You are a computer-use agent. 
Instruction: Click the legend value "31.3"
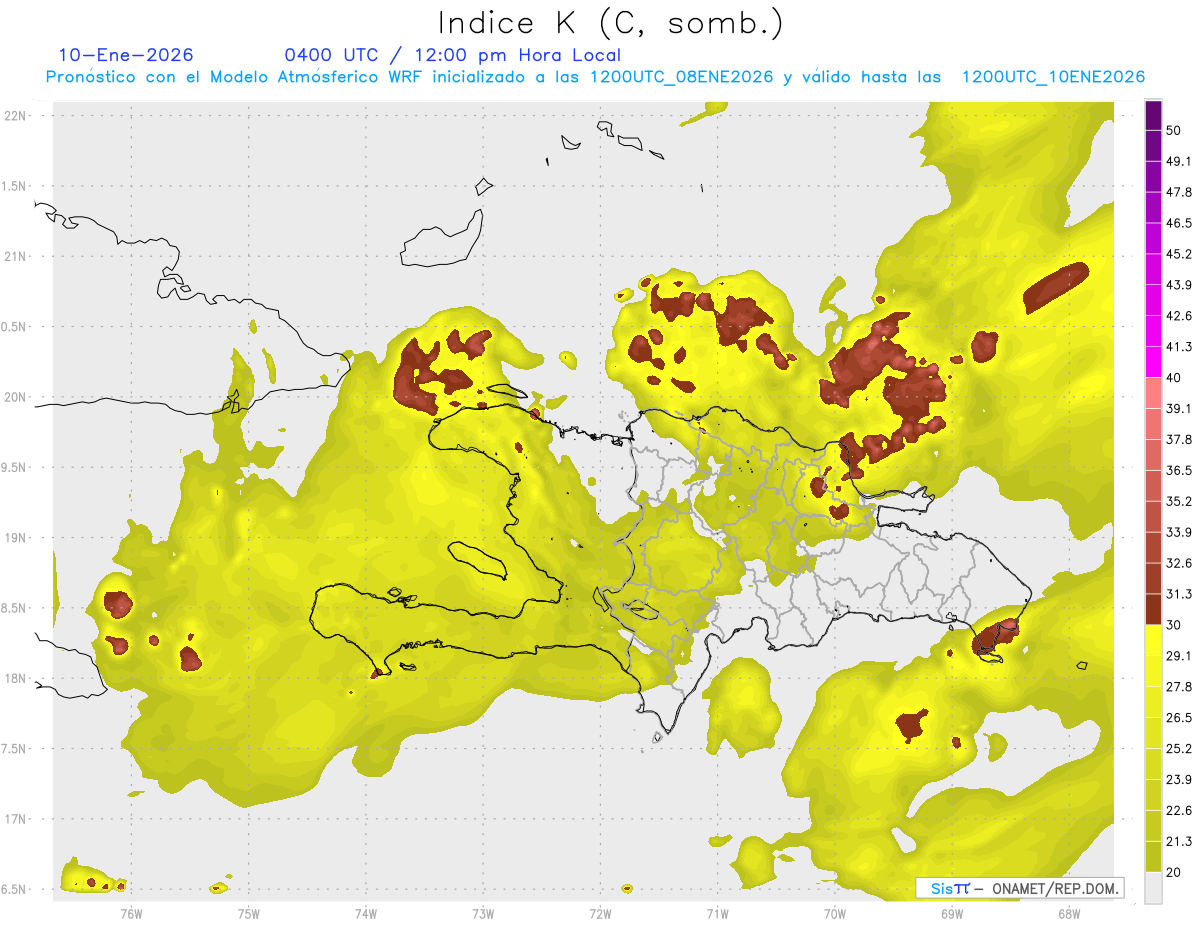[1179, 594]
